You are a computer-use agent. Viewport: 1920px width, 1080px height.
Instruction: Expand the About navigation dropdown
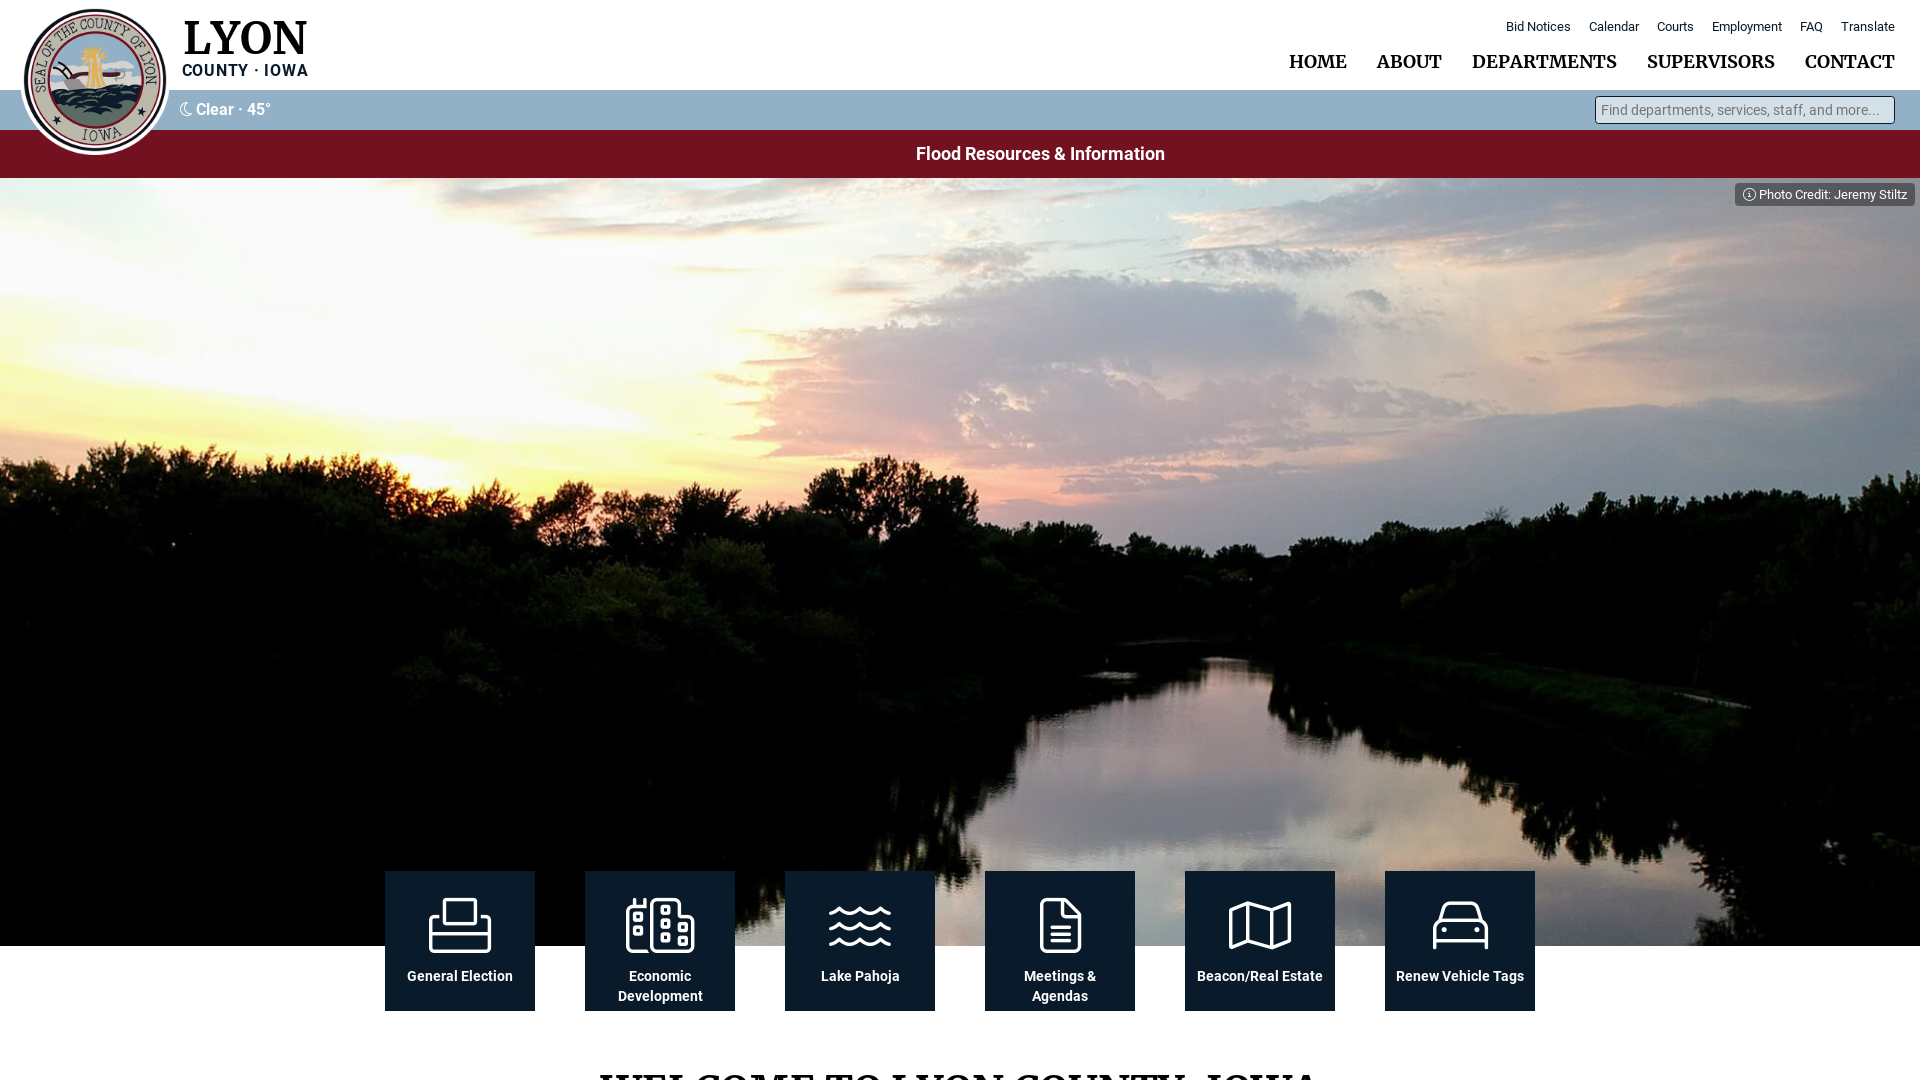(1410, 62)
